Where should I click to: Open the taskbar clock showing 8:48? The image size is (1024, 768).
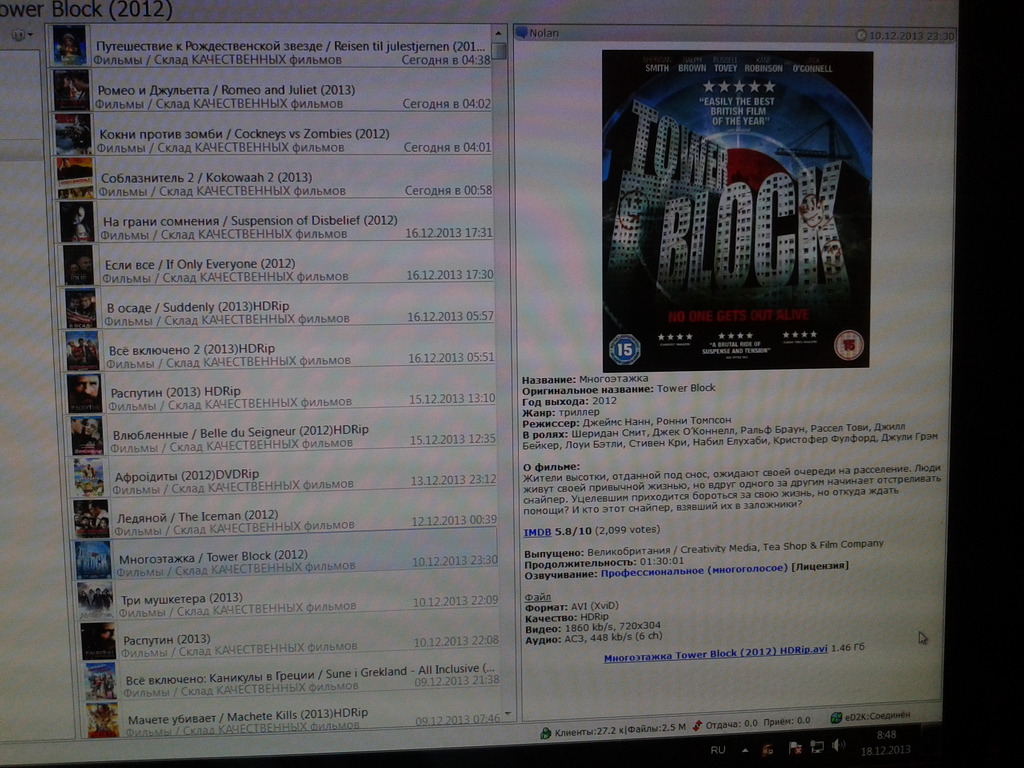coord(886,742)
